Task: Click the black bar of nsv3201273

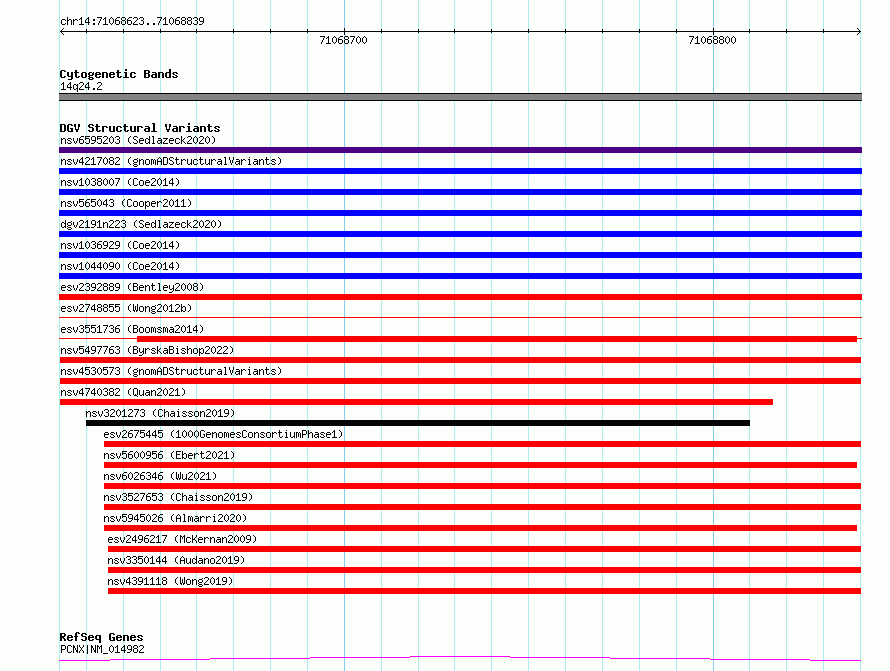Action: 418,423
